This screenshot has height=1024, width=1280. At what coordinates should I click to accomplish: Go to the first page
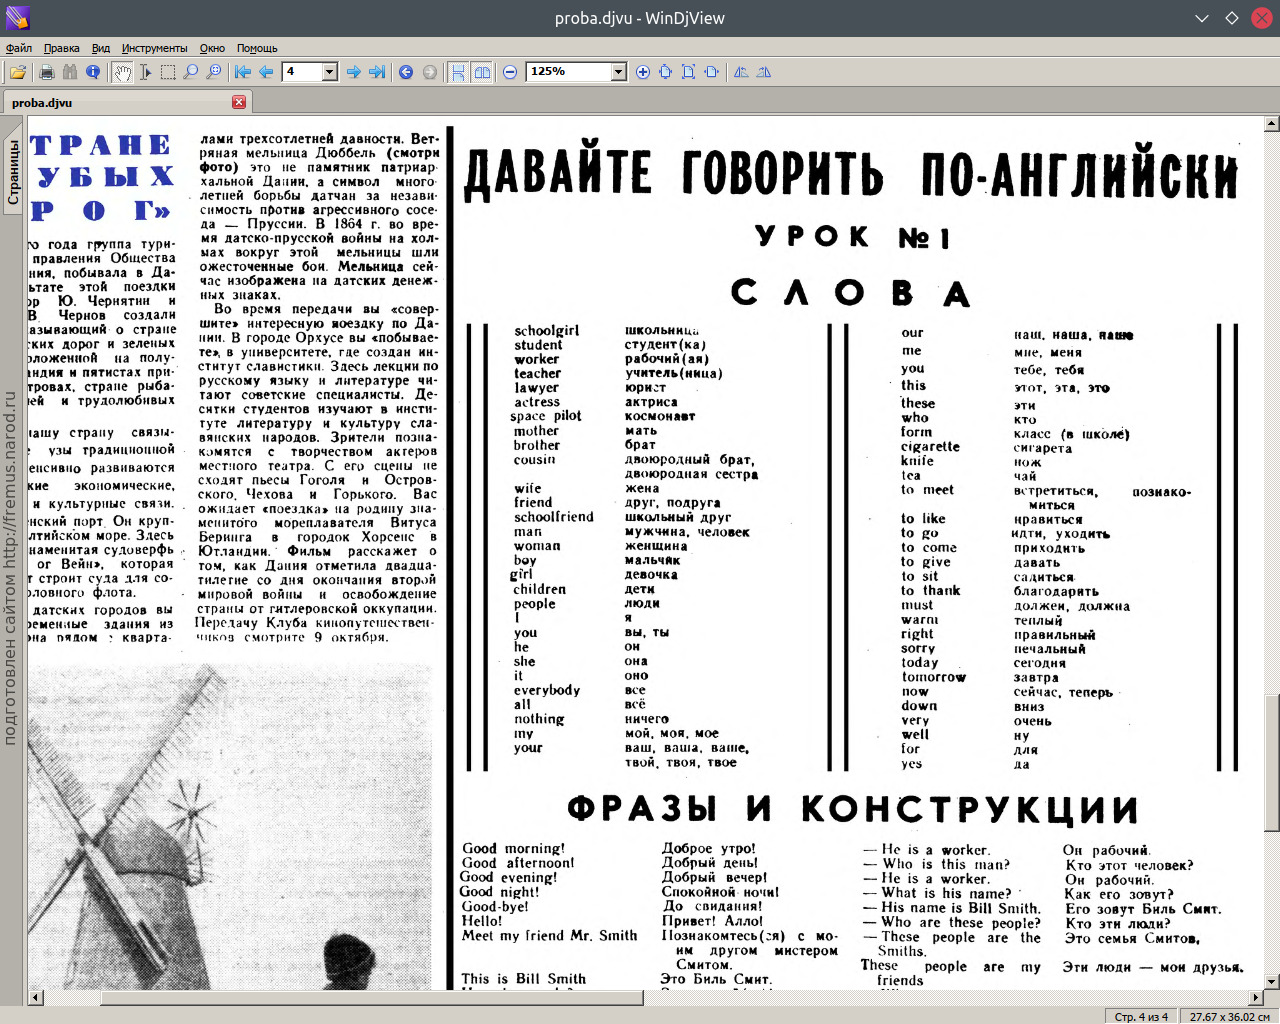(243, 72)
